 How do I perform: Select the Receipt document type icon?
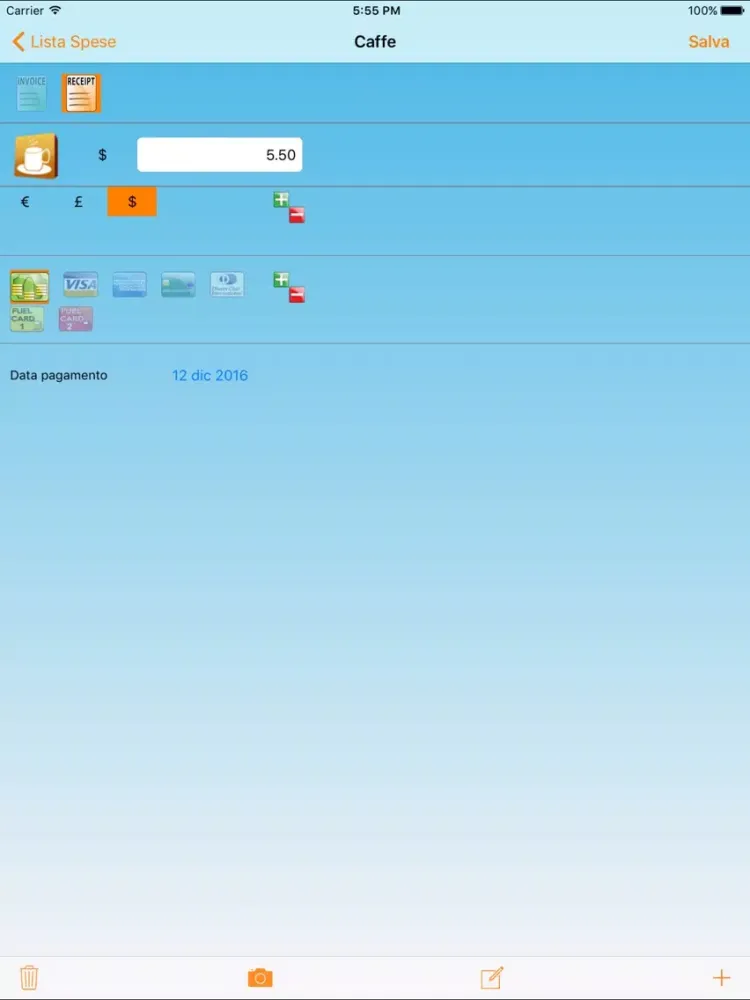(81, 93)
